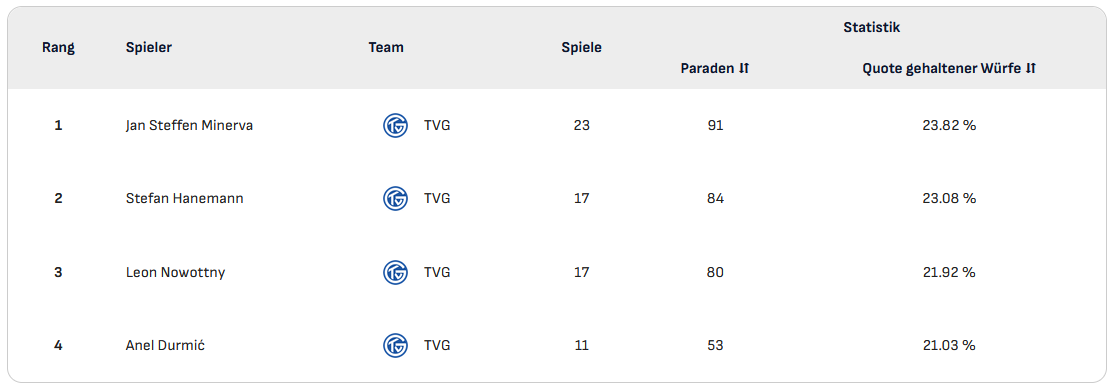The height and width of the screenshot is (386, 1115).
Task: Click 23.82 % save rate value
Action: tap(949, 126)
